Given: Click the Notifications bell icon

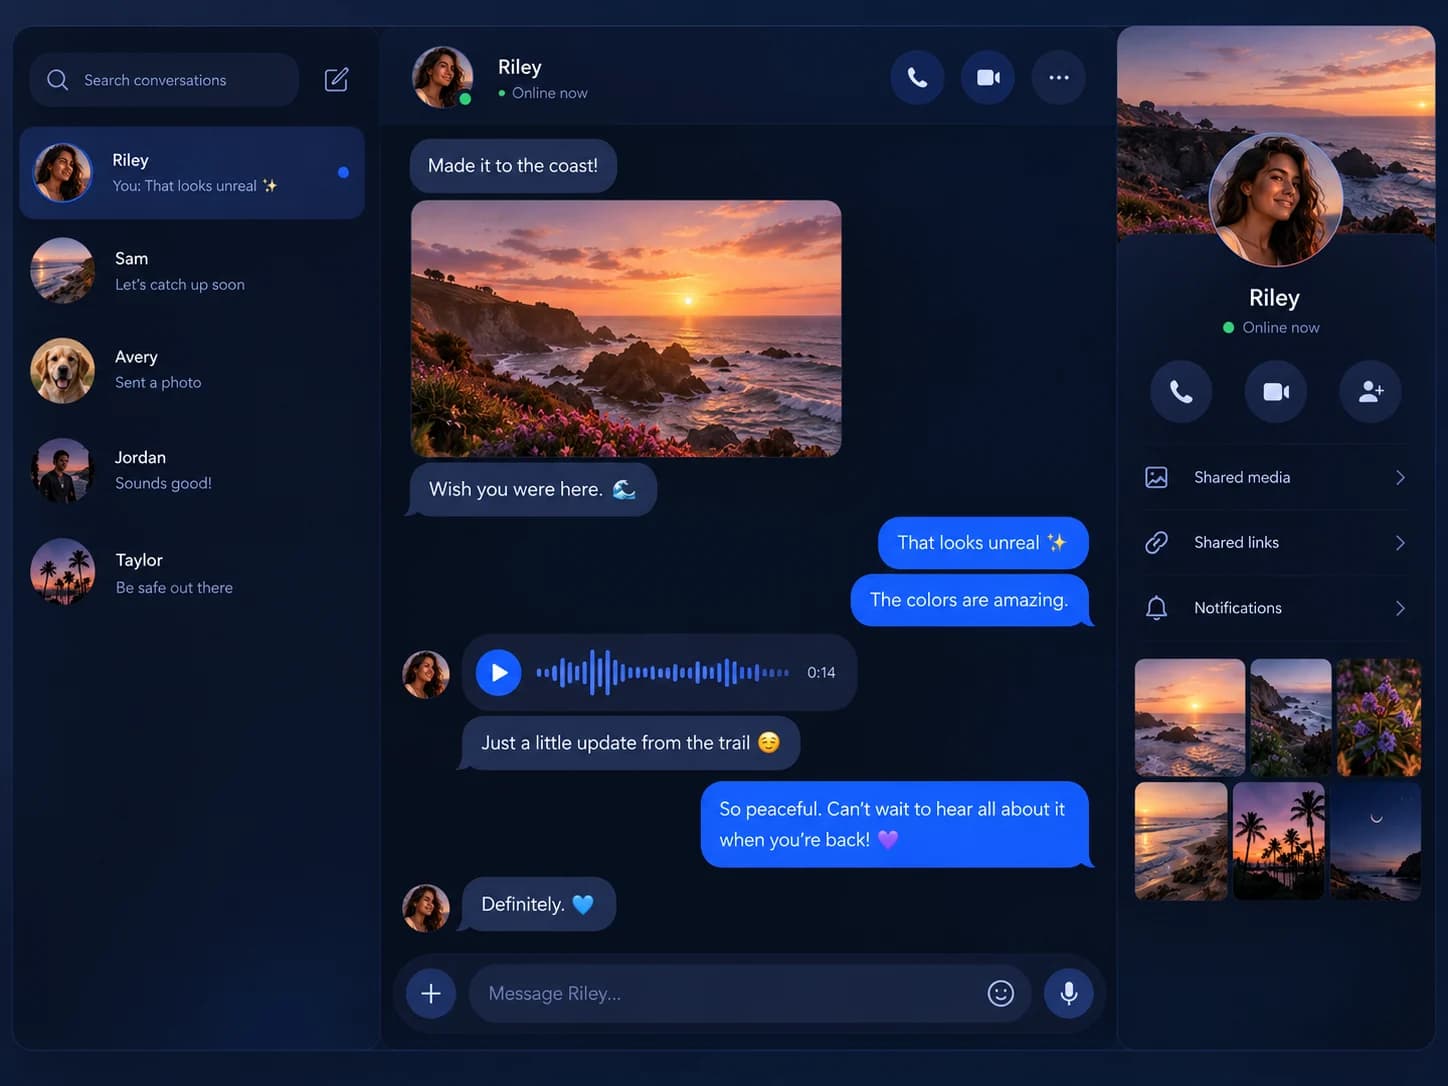Looking at the screenshot, I should coord(1156,608).
